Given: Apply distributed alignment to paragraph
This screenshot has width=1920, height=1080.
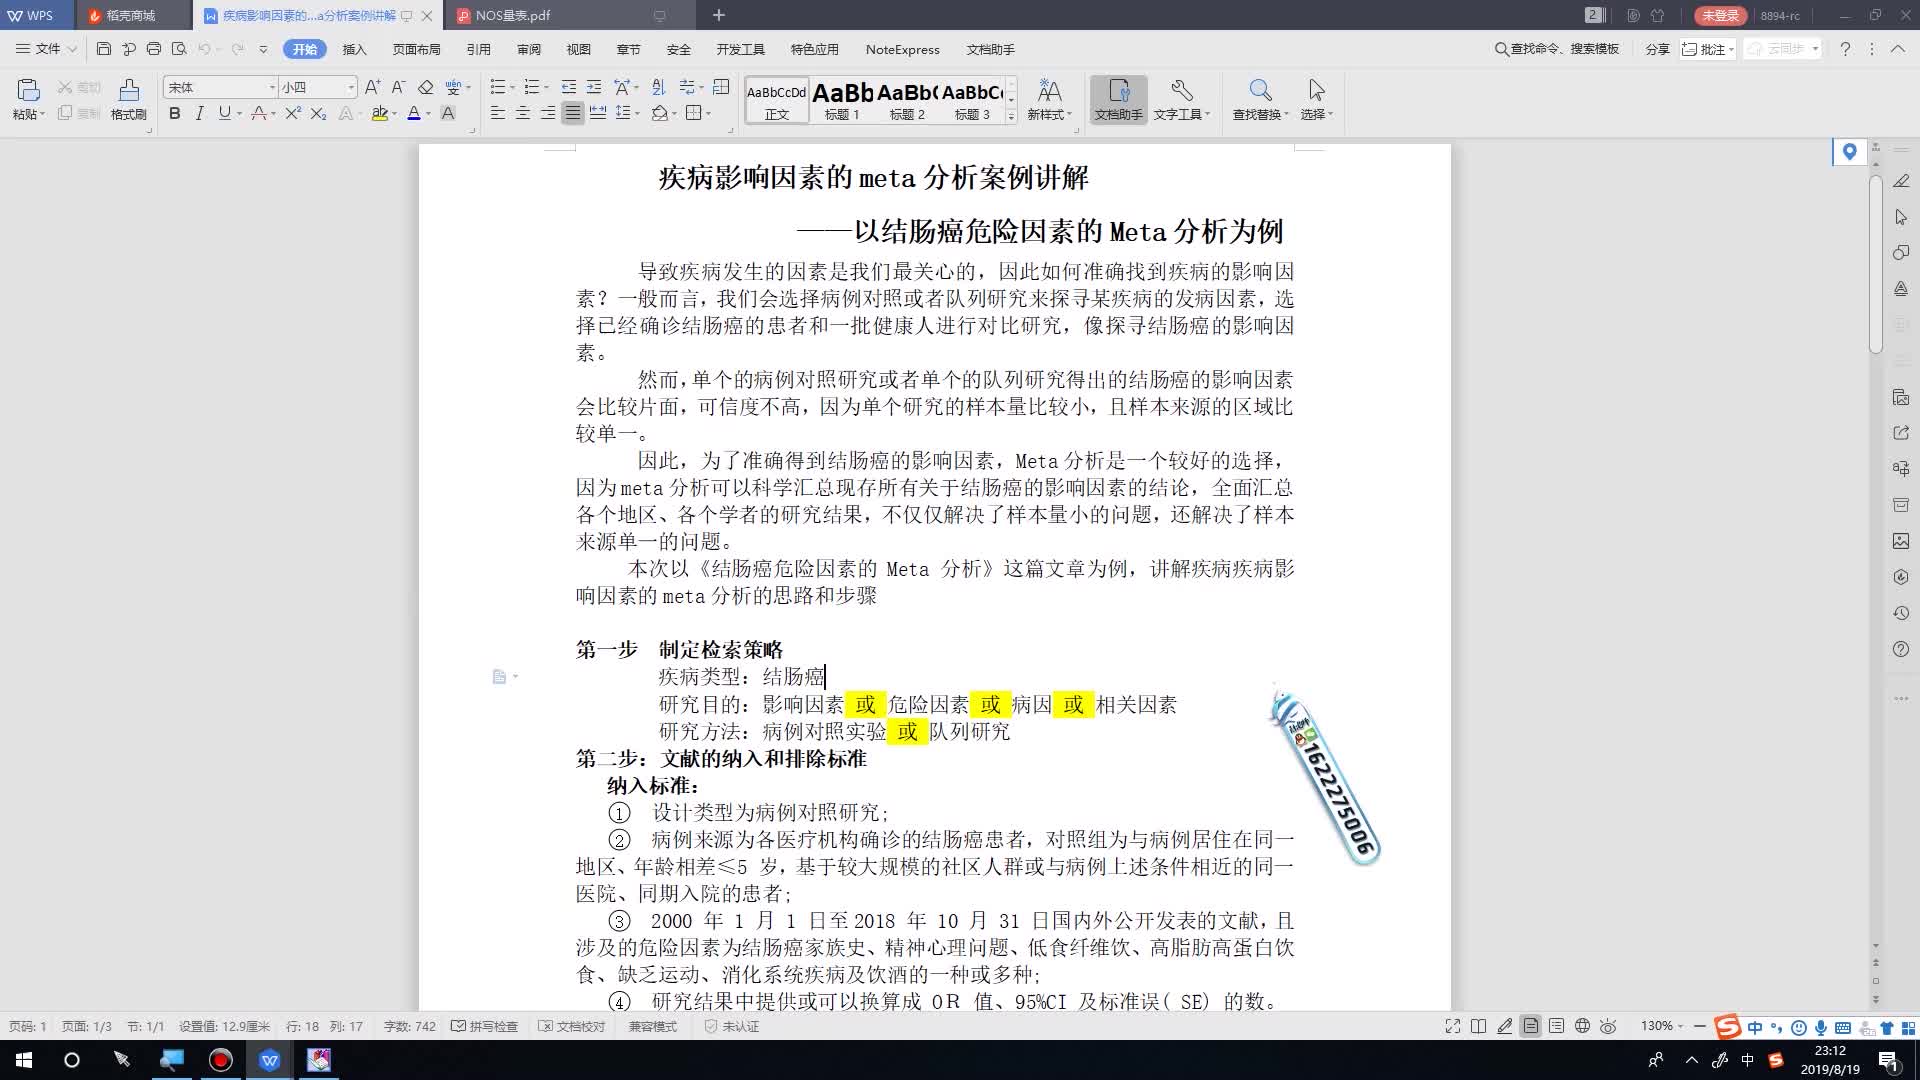Looking at the screenshot, I should 598,113.
